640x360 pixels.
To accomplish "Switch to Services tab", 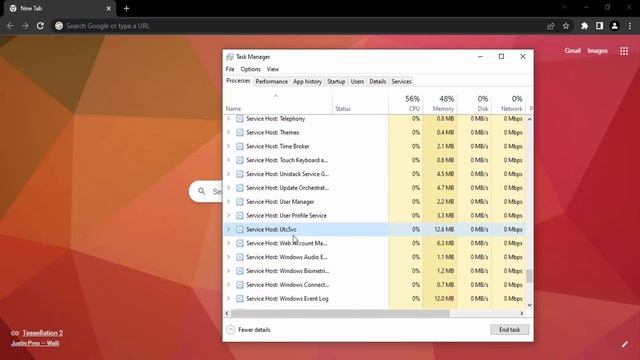I will [401, 82].
